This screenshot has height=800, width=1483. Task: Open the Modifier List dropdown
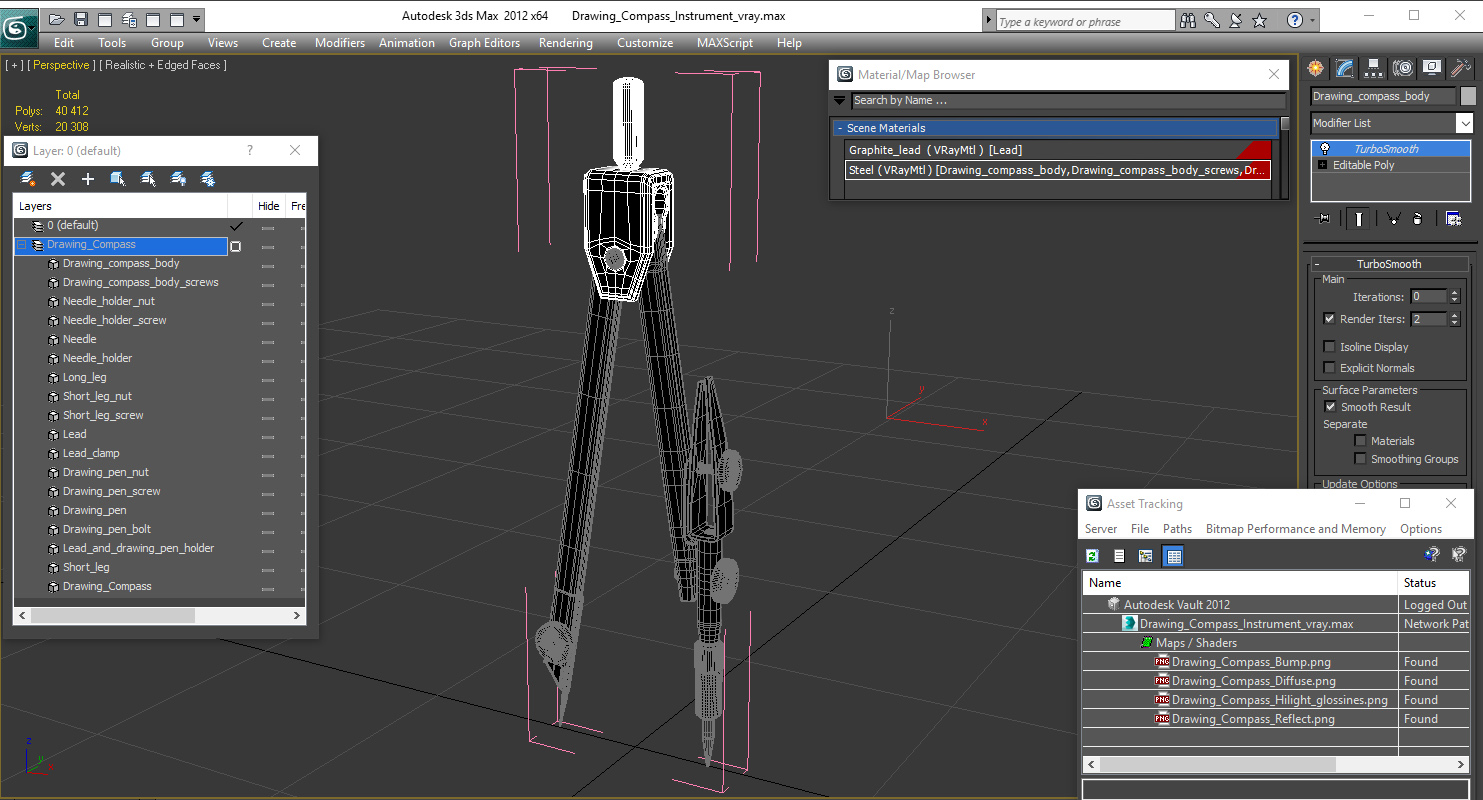click(1464, 123)
